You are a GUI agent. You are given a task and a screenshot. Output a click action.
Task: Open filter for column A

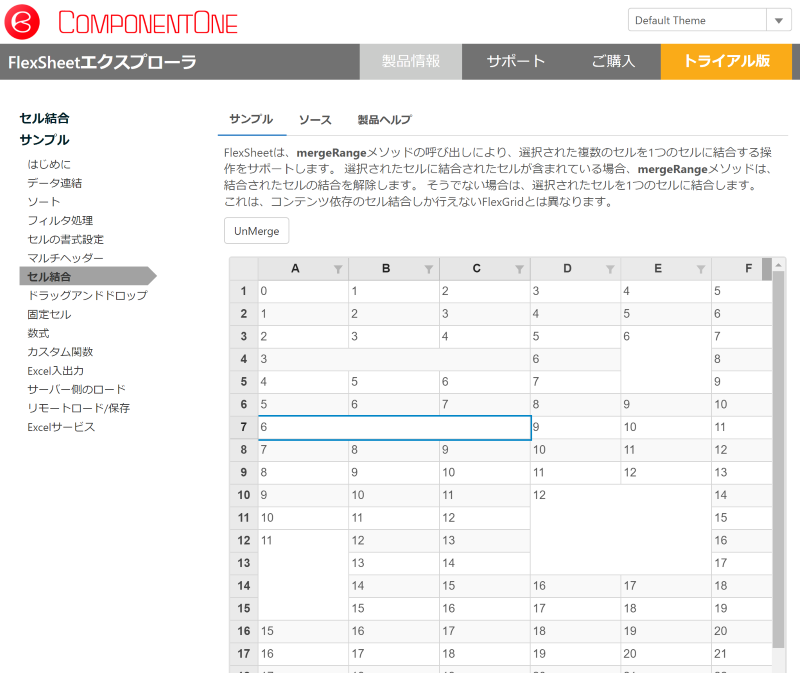[338, 269]
